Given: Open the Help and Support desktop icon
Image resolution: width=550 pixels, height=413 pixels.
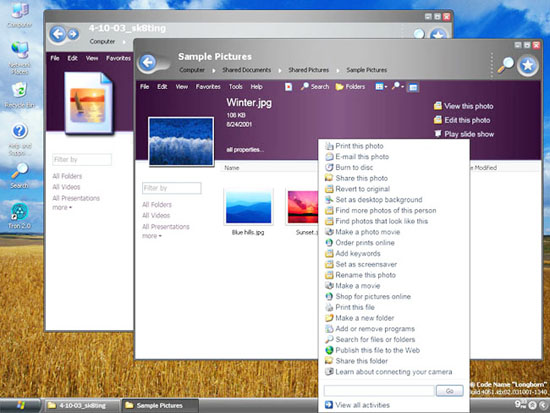Looking at the screenshot, I should (20, 139).
